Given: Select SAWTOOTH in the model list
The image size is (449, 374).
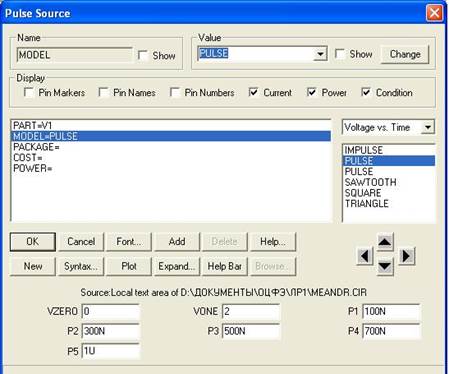Looking at the screenshot, I should click(389, 182).
